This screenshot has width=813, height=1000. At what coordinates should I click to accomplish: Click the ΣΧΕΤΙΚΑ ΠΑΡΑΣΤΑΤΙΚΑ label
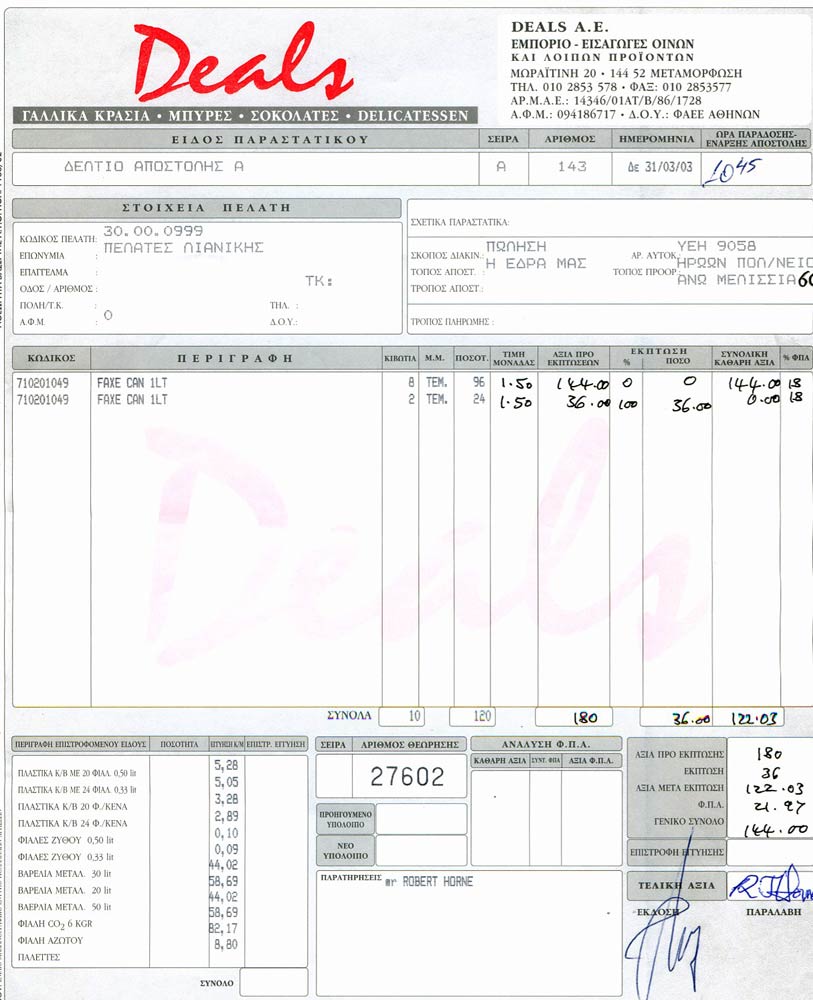[x=460, y=223]
